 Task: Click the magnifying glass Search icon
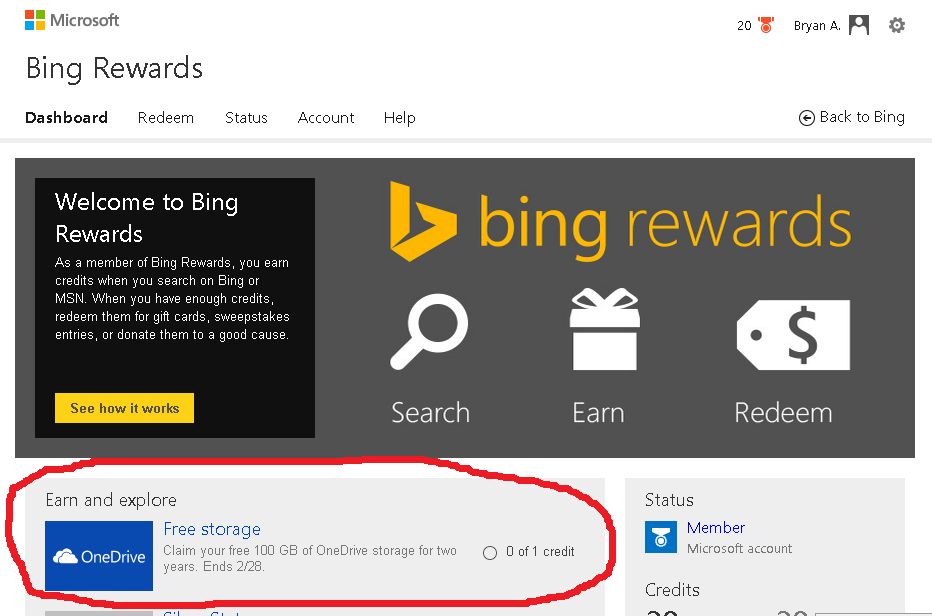click(x=429, y=331)
